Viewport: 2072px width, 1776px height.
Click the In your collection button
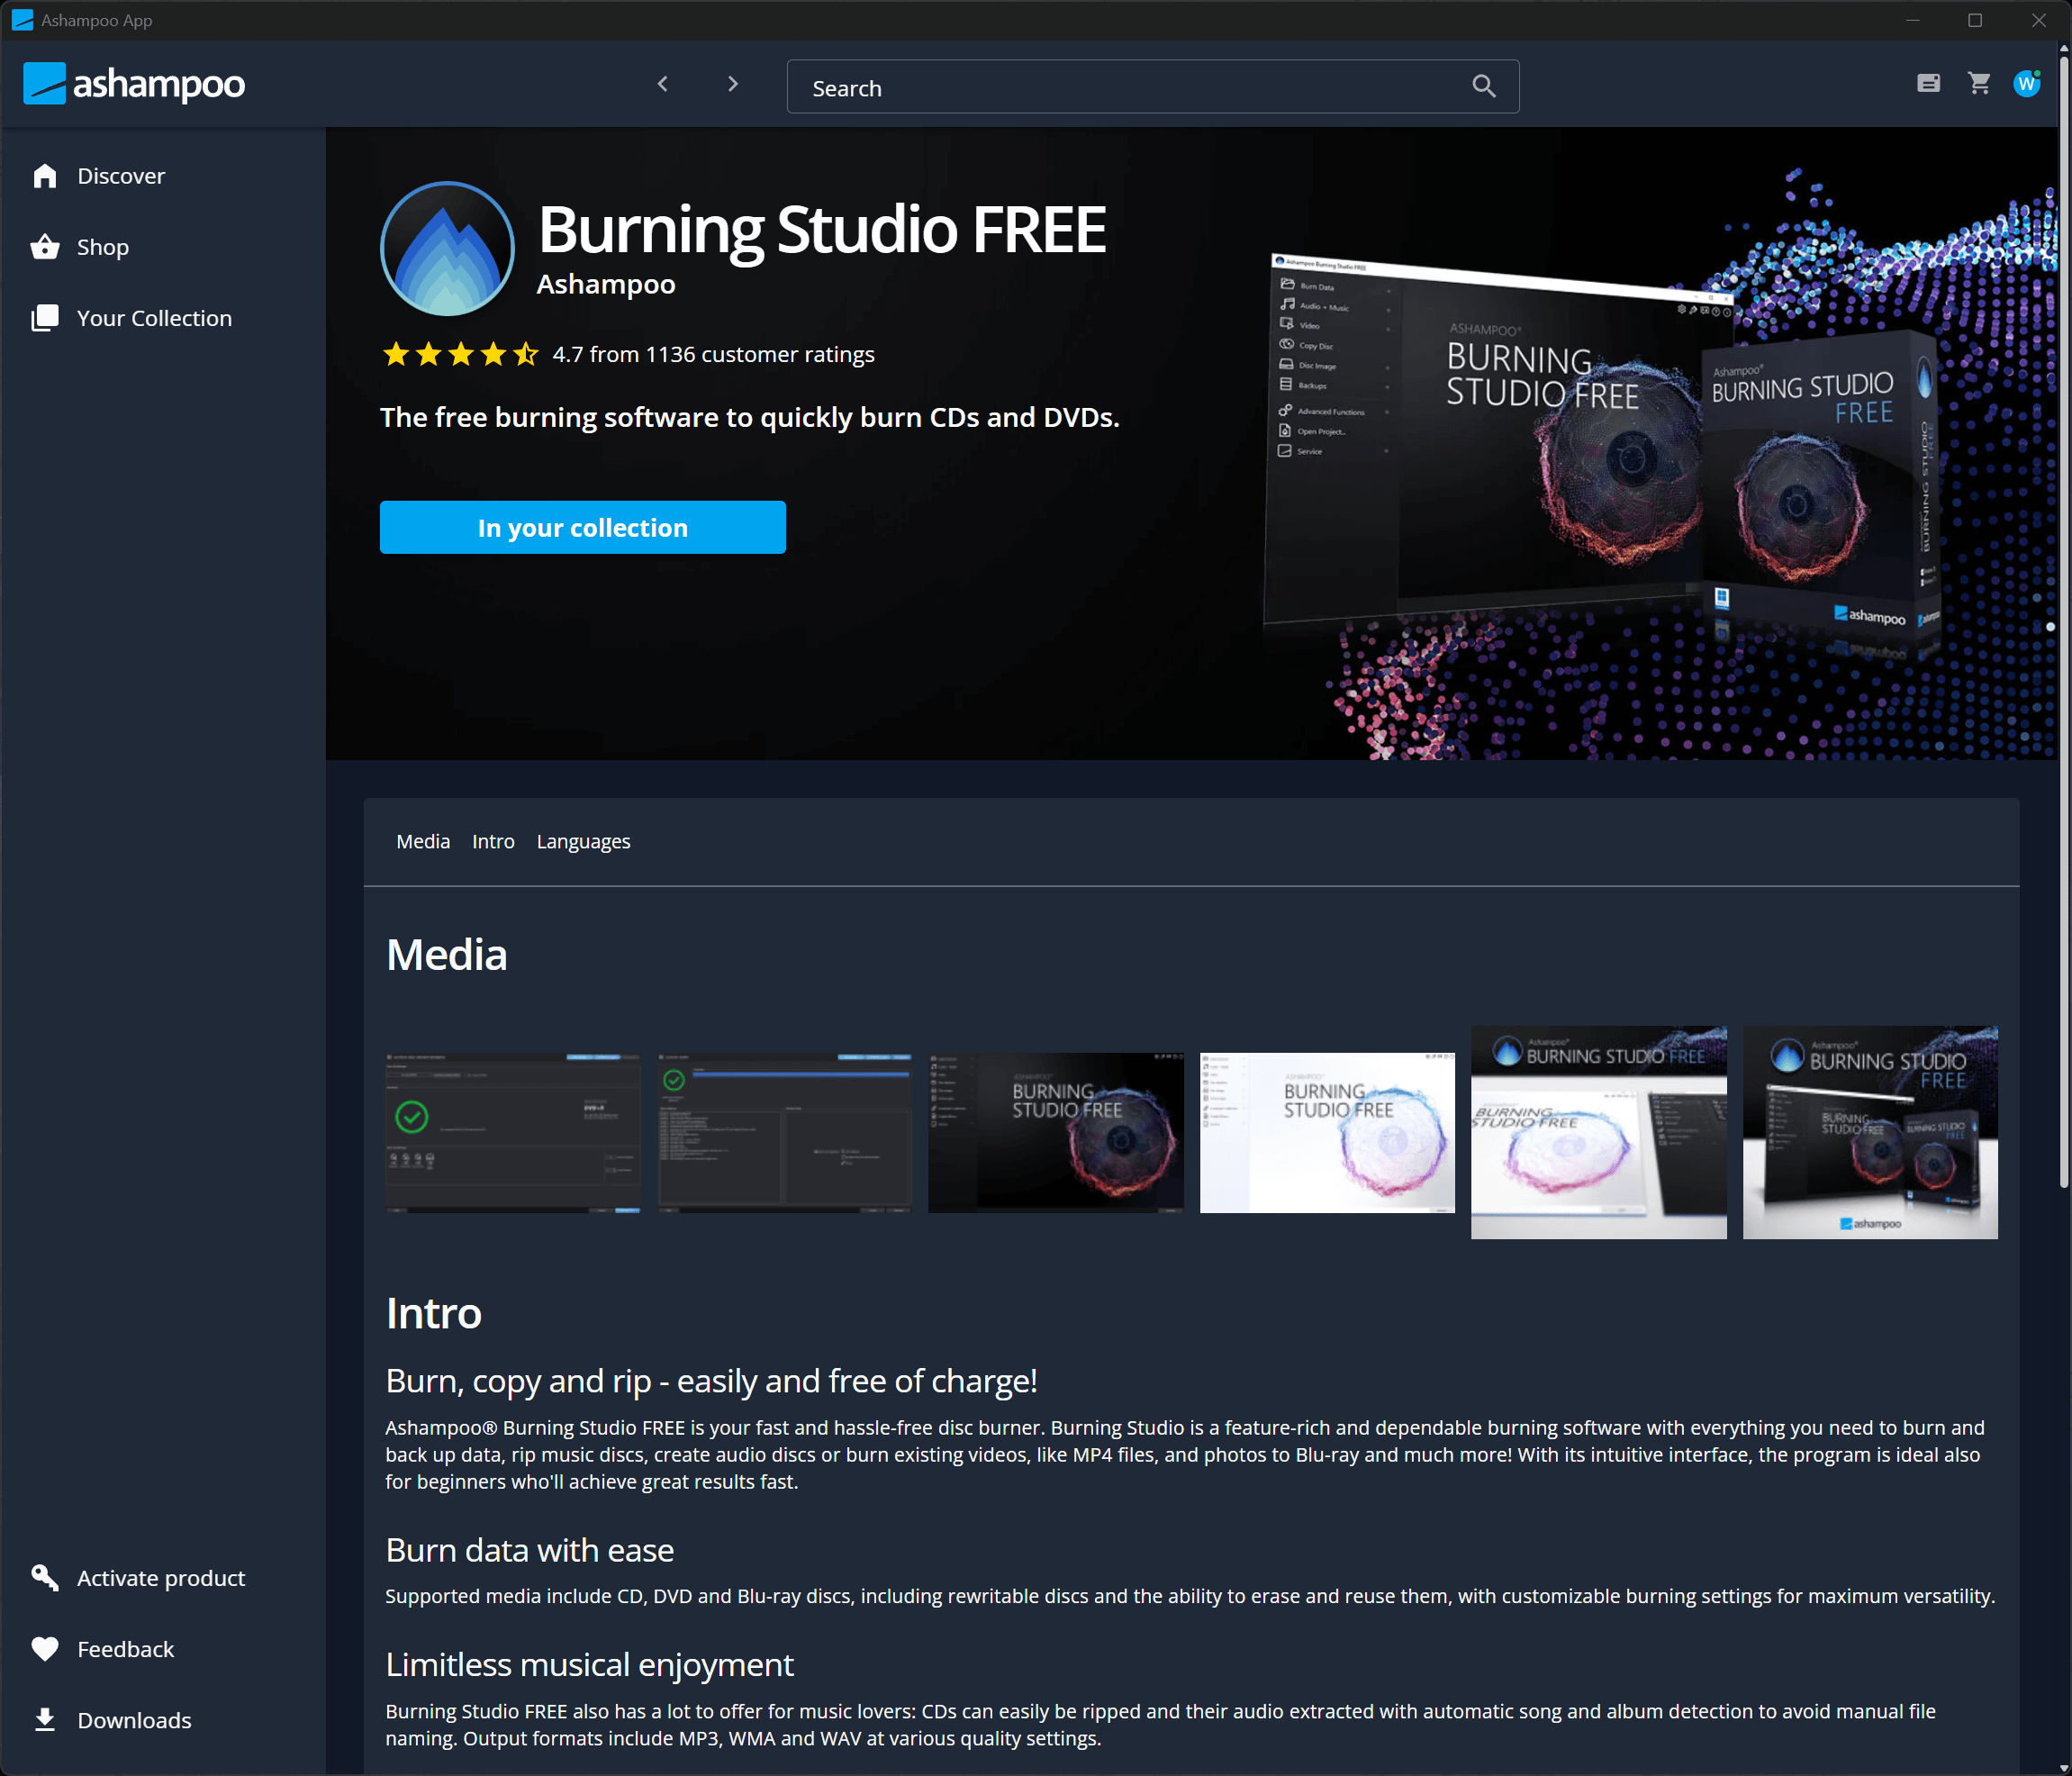pos(583,527)
